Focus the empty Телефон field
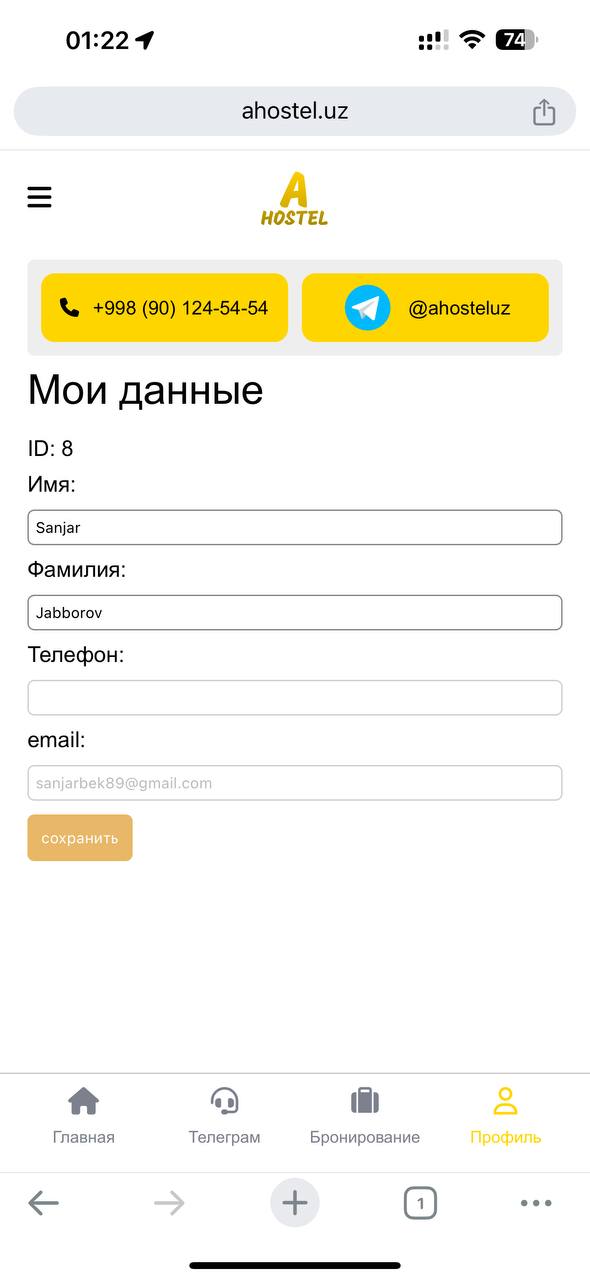This screenshot has width=590, height=1280. [x=295, y=698]
